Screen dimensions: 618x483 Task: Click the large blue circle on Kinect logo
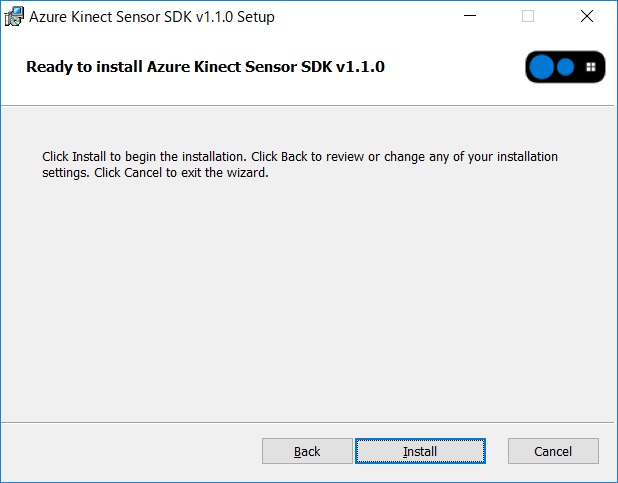(x=542, y=67)
